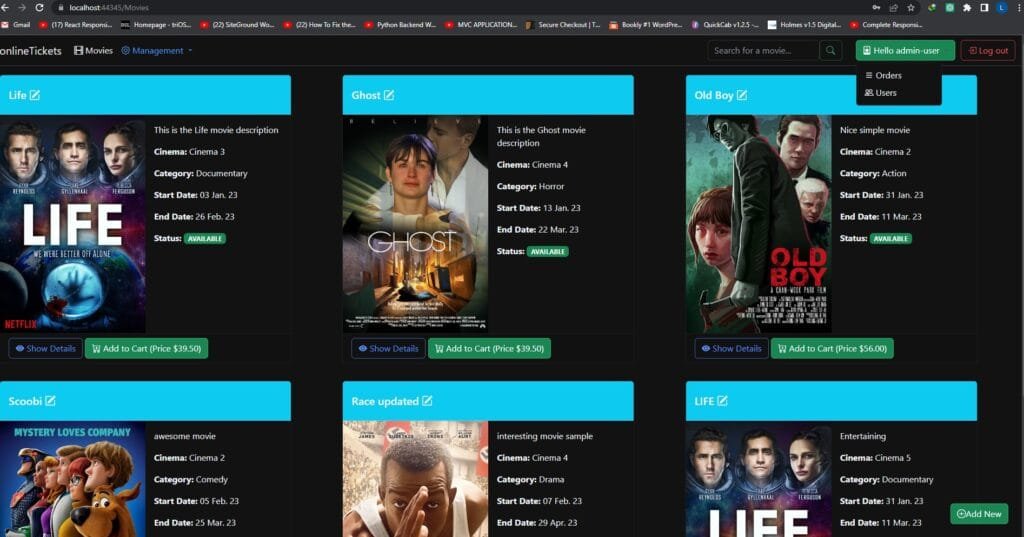Click the Add New button
The height and width of the screenshot is (537, 1024).
click(979, 513)
